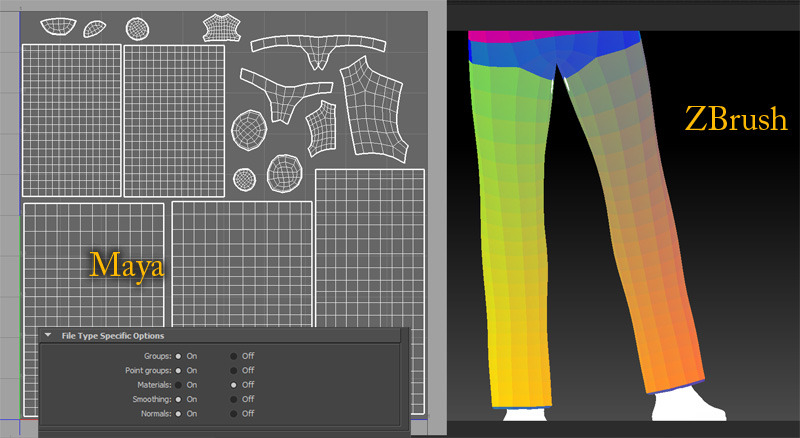Screen dimensions: 800x438
Task: Set Normals option to Off
Action: coord(233,413)
